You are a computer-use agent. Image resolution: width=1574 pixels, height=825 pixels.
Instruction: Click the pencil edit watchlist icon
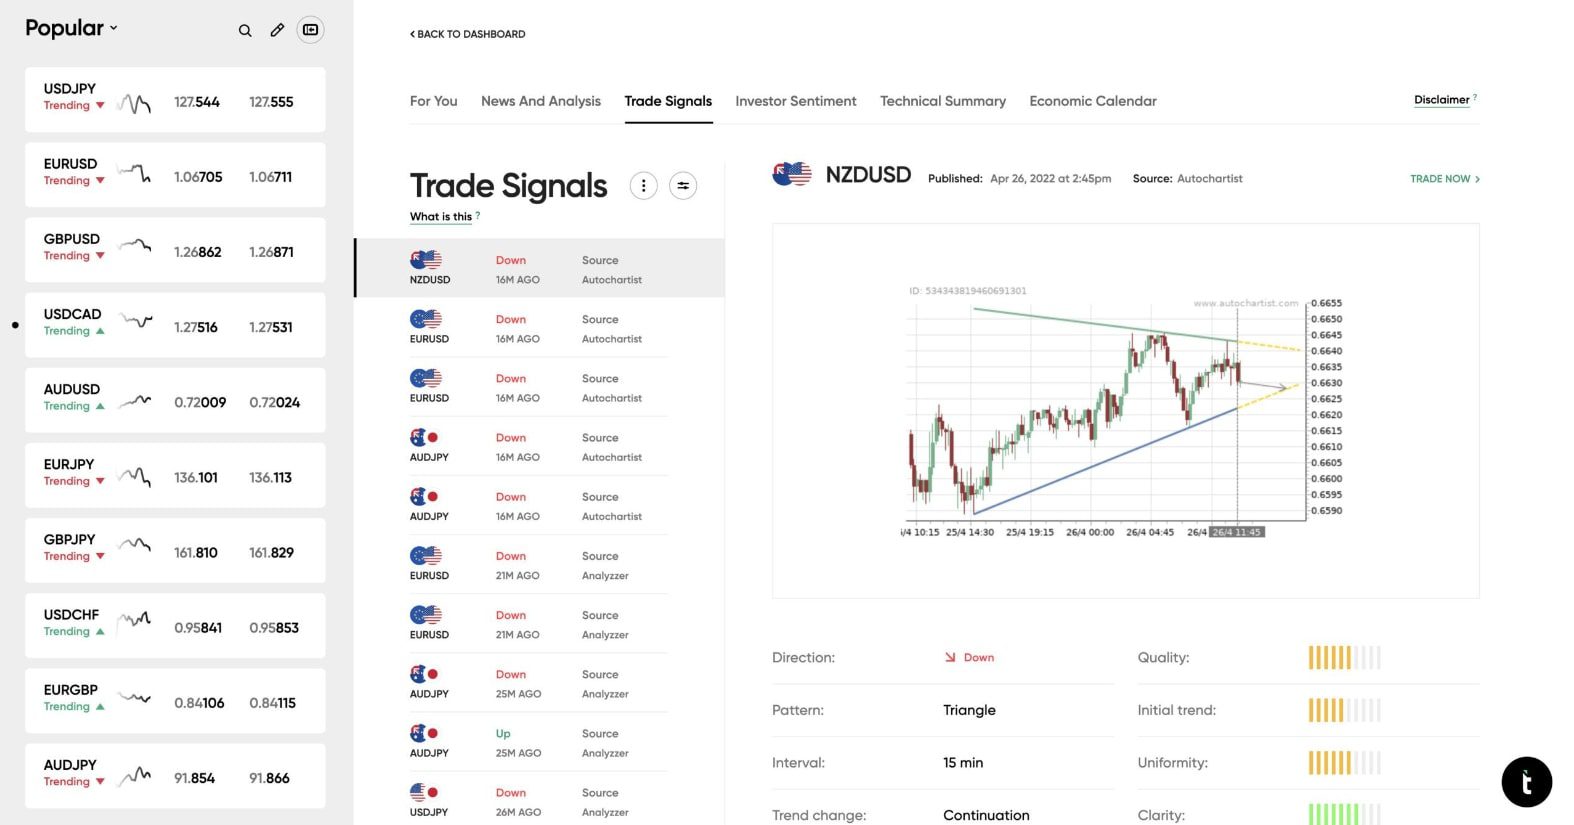point(277,30)
